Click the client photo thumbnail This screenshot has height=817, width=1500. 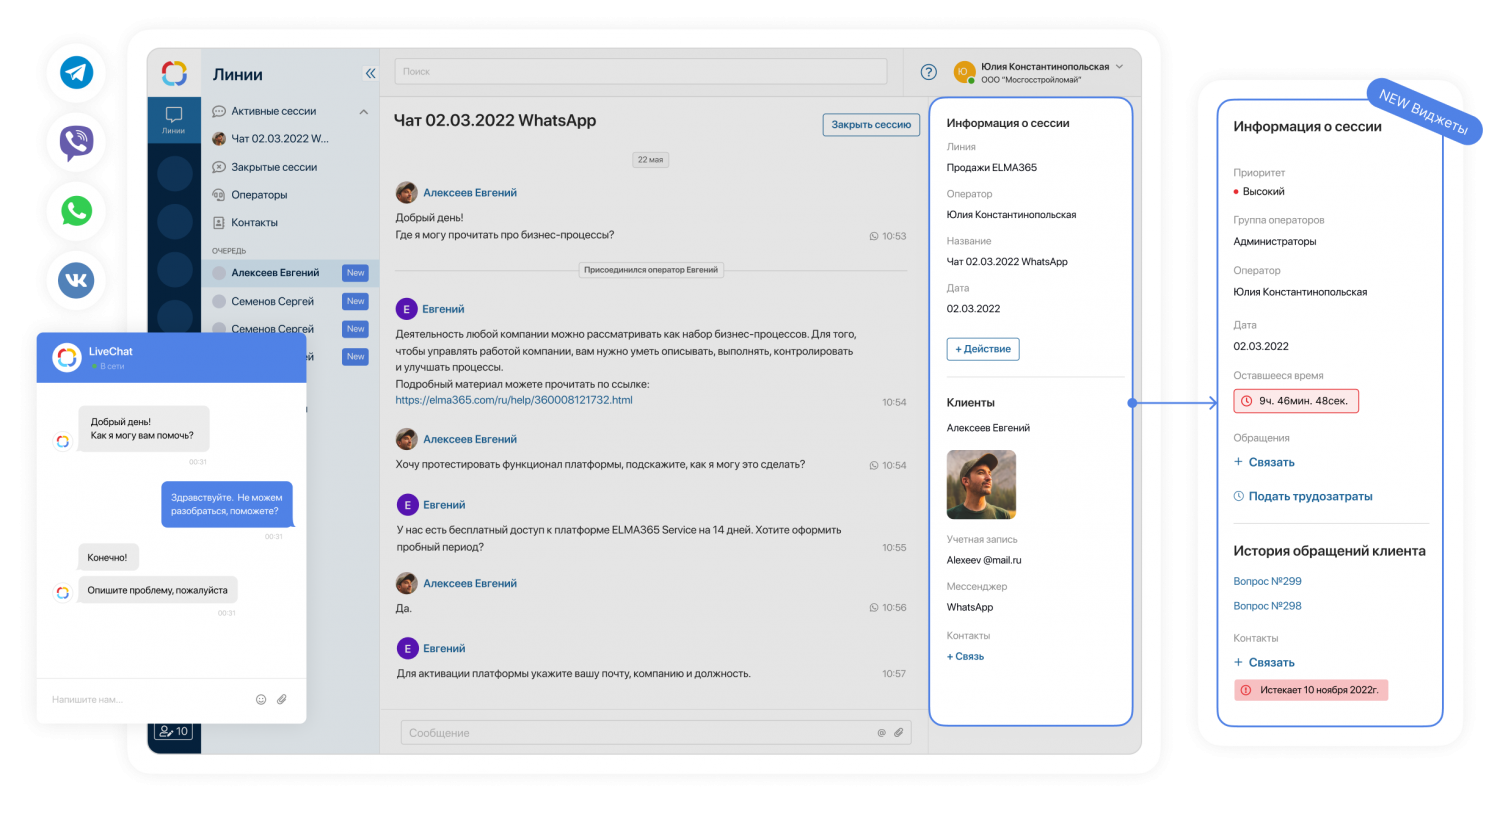click(981, 484)
